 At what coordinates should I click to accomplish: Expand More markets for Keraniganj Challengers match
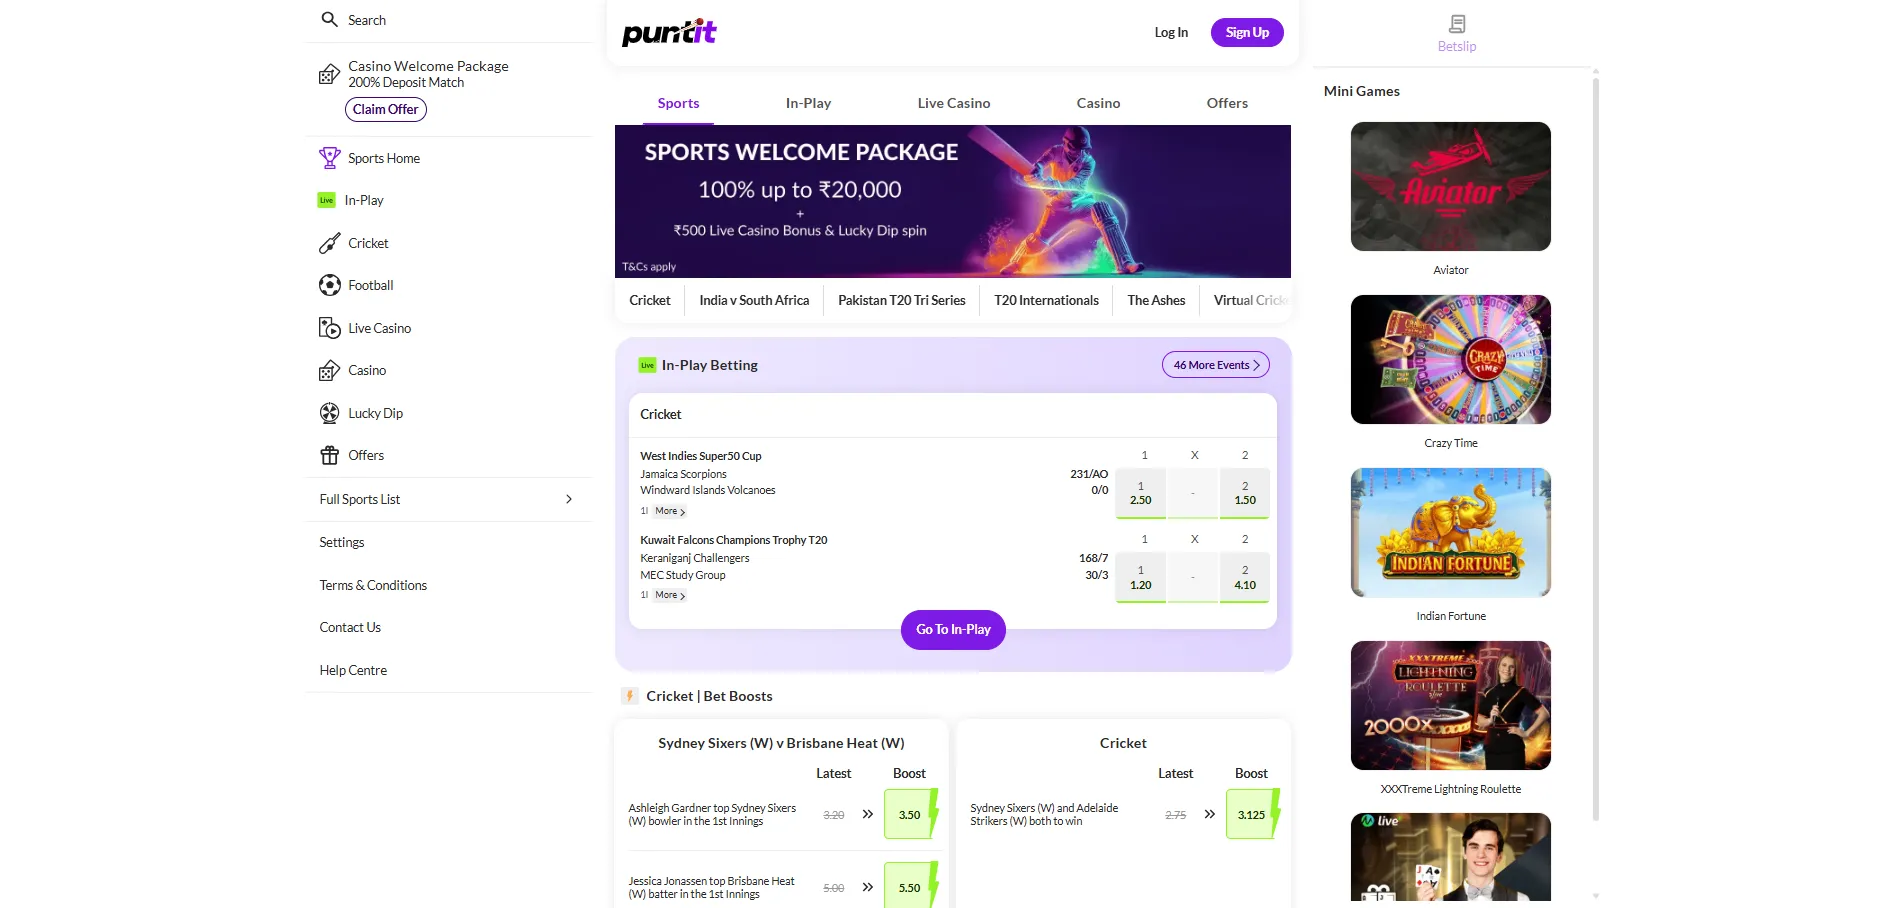(x=669, y=595)
